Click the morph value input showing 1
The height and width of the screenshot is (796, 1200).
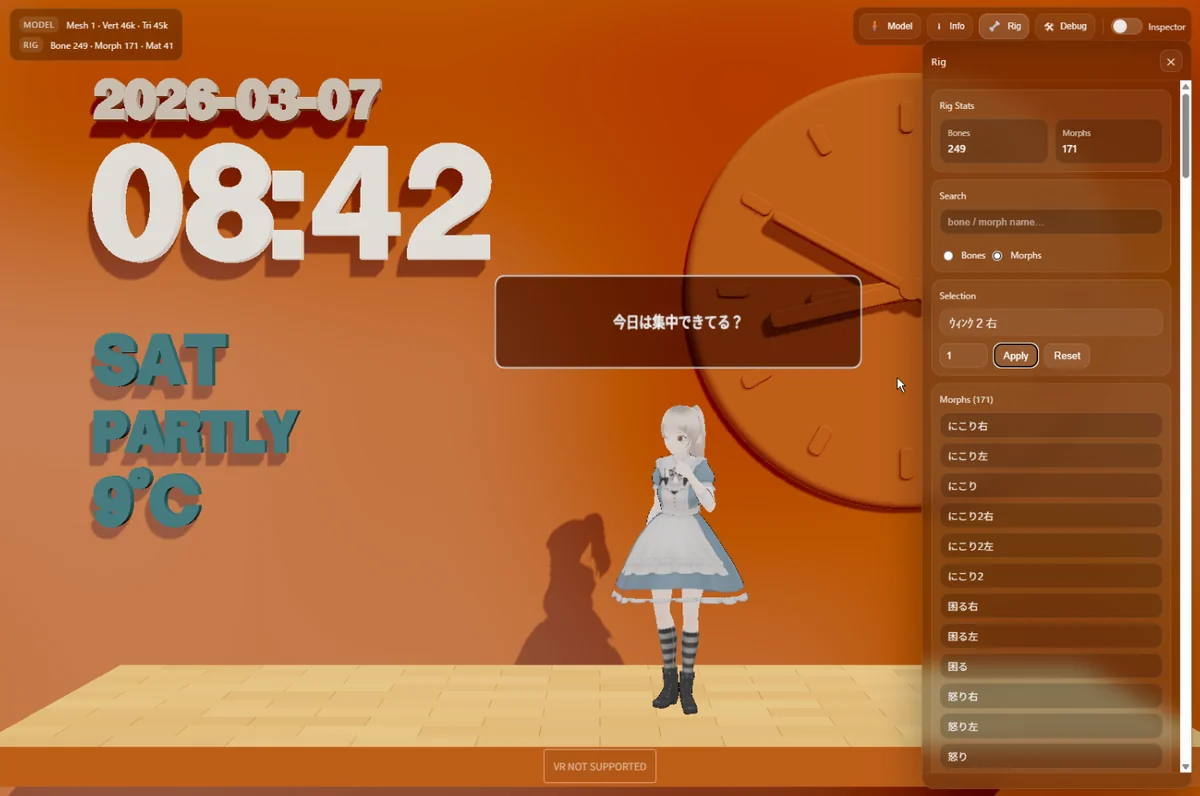(x=963, y=356)
